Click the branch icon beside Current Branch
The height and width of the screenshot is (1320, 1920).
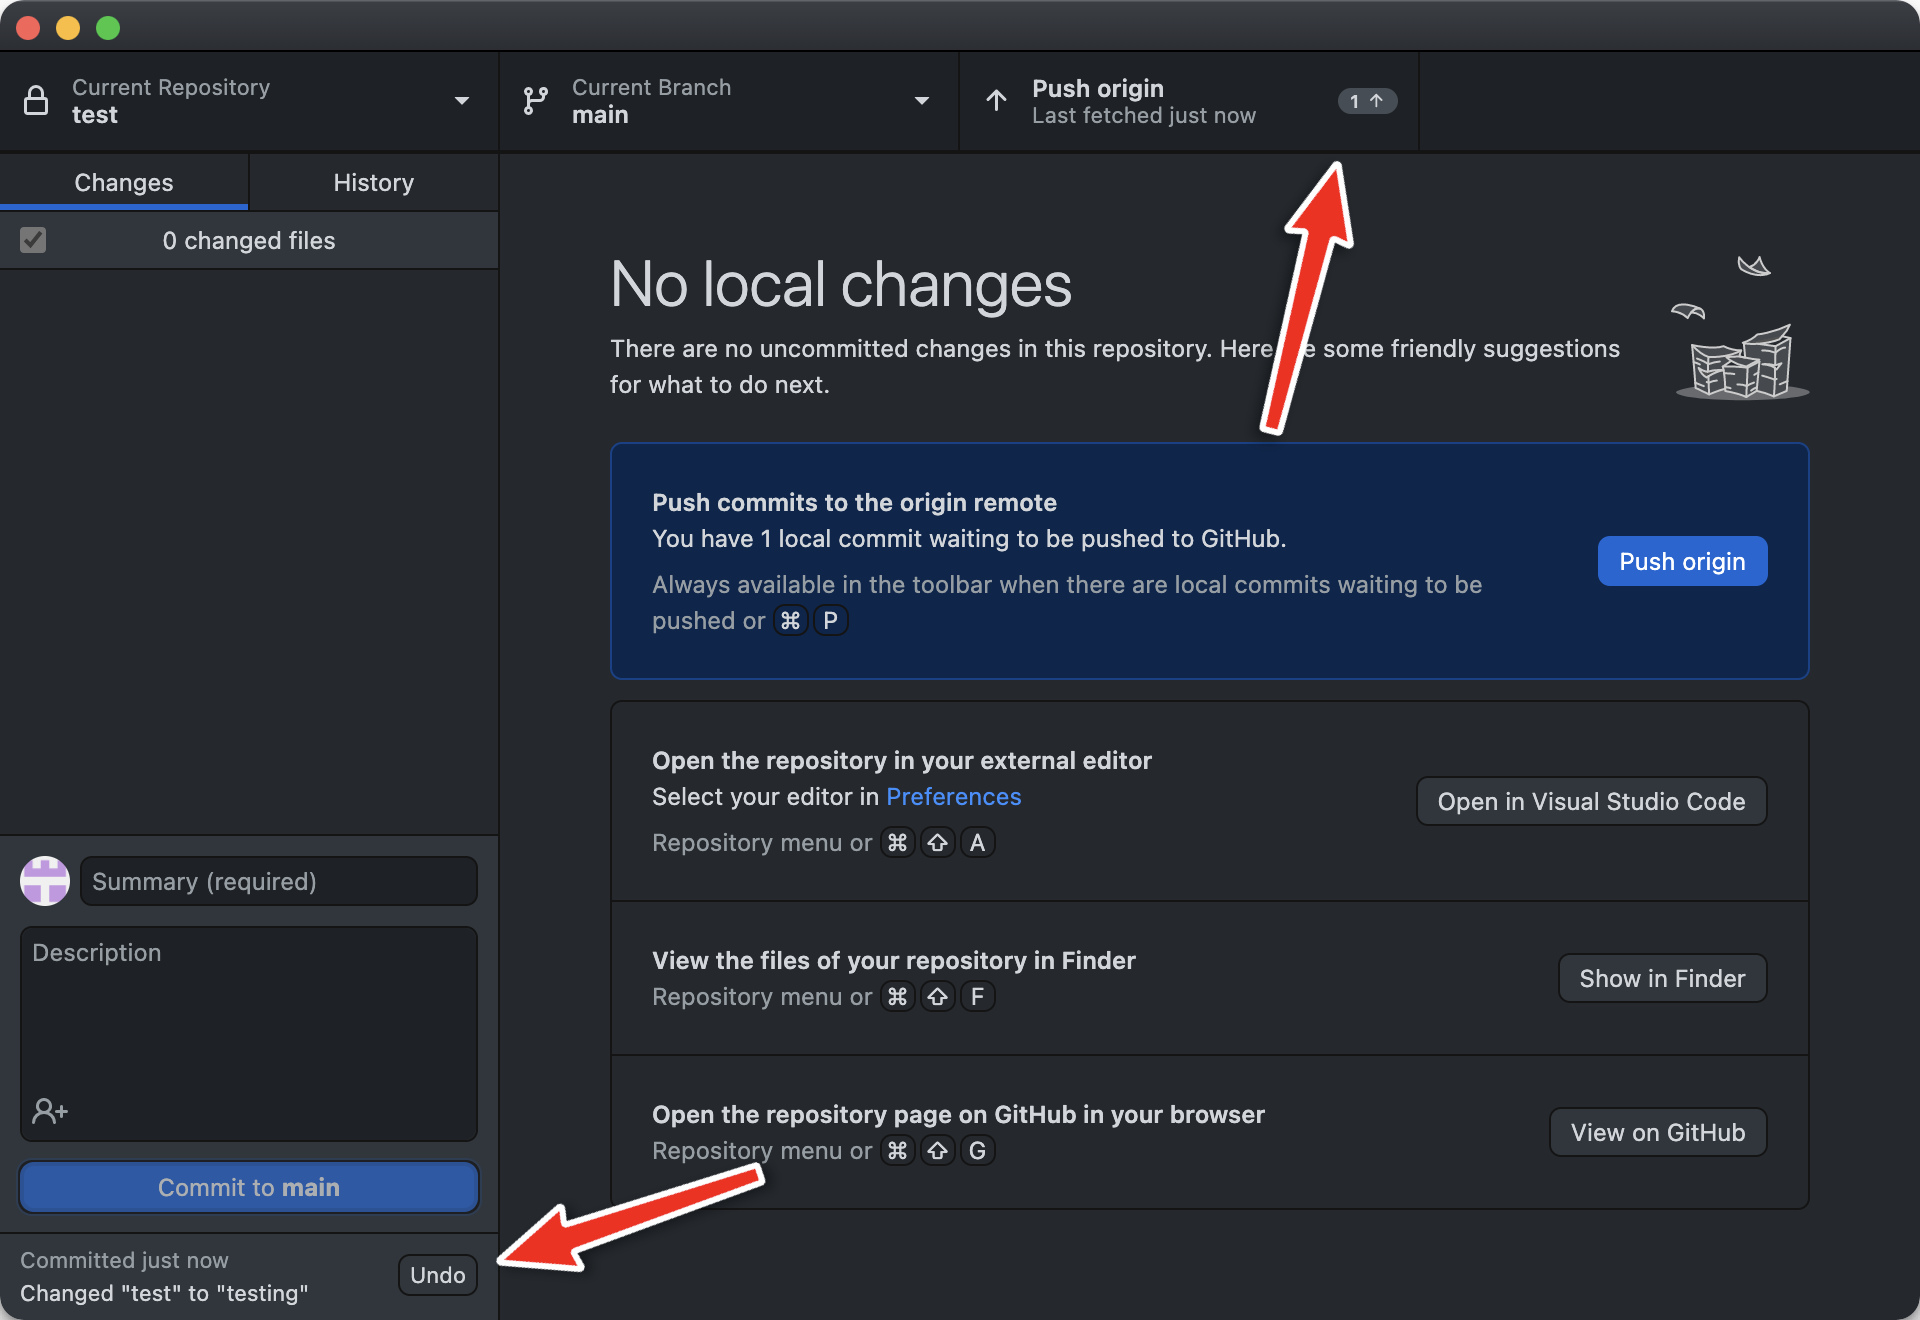pyautogui.click(x=536, y=101)
